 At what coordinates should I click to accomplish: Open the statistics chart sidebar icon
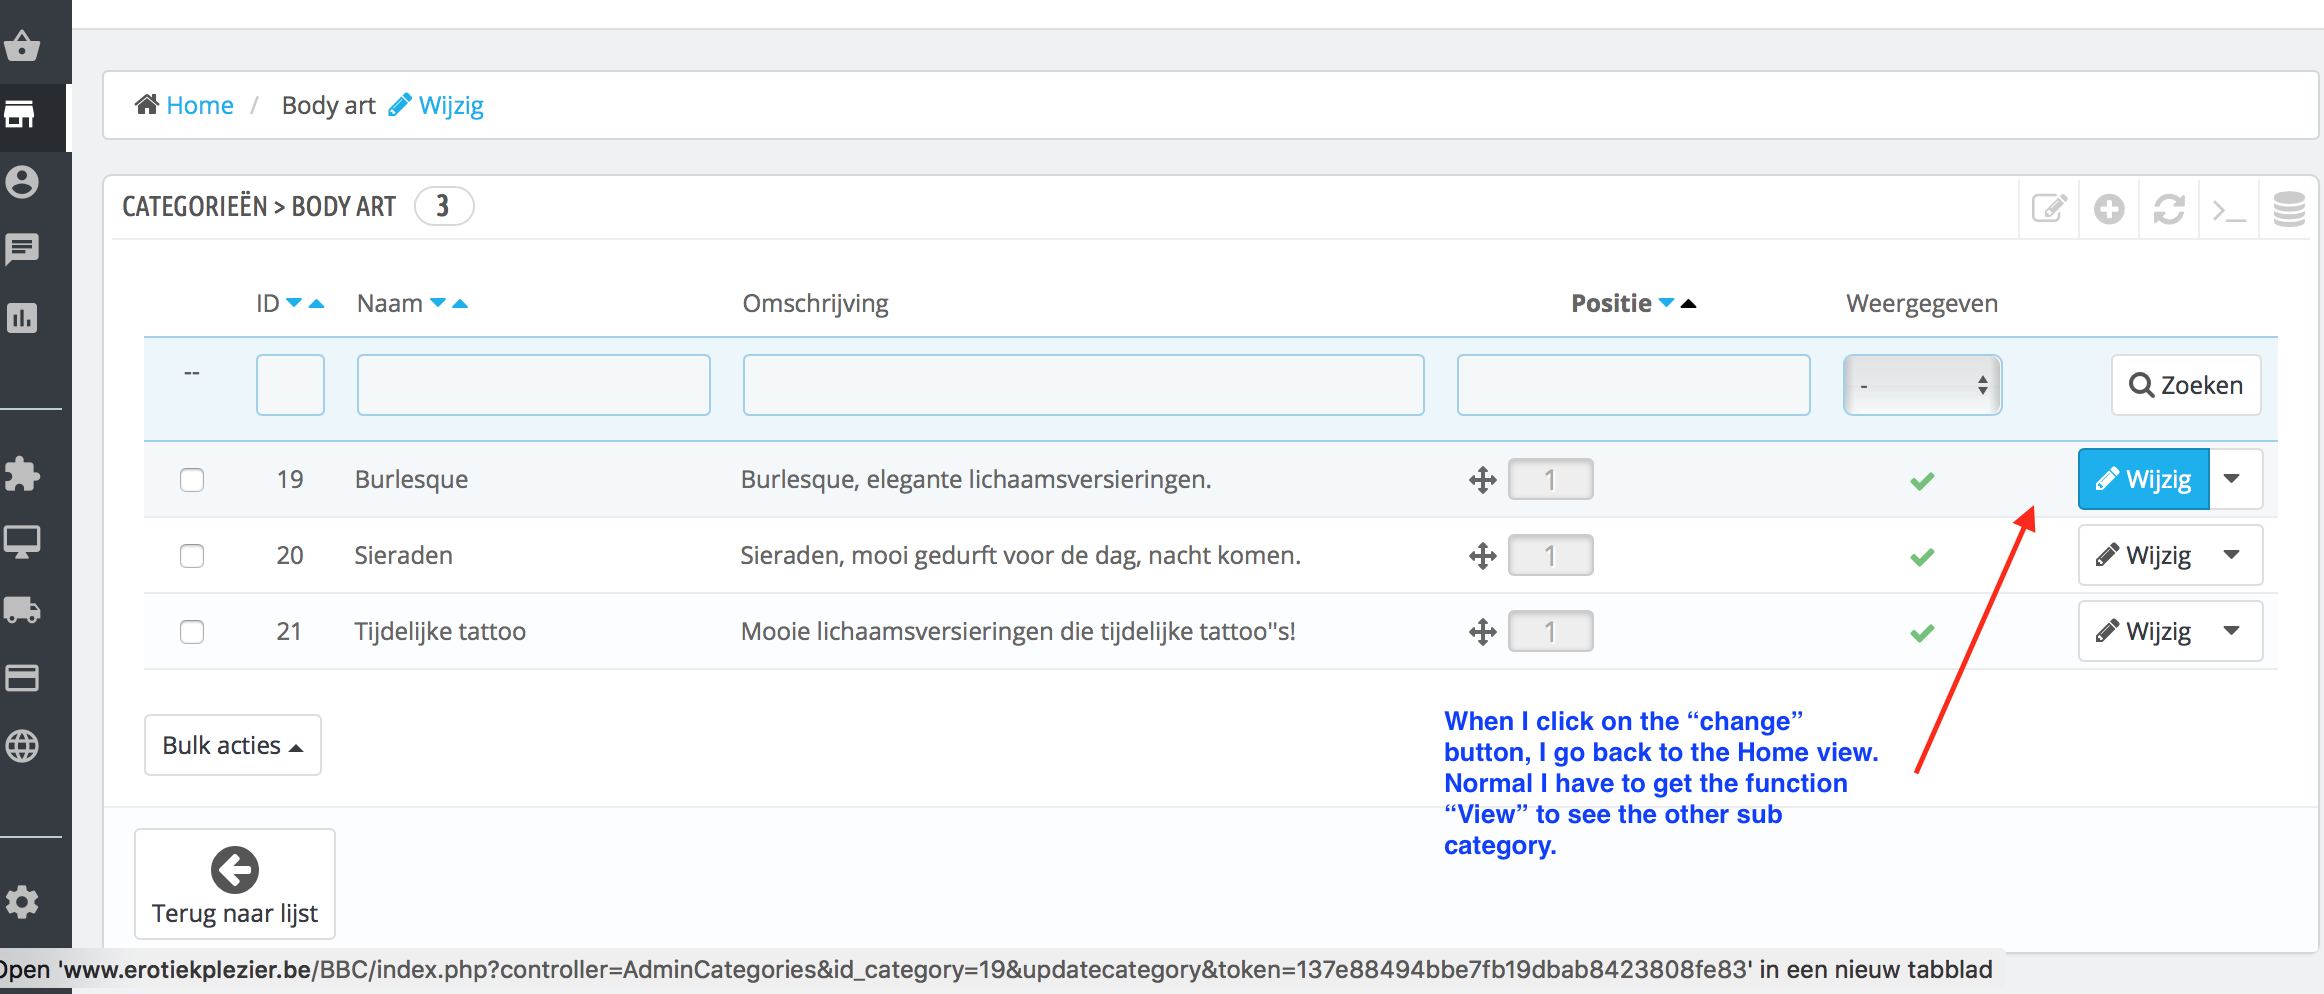pos(22,318)
